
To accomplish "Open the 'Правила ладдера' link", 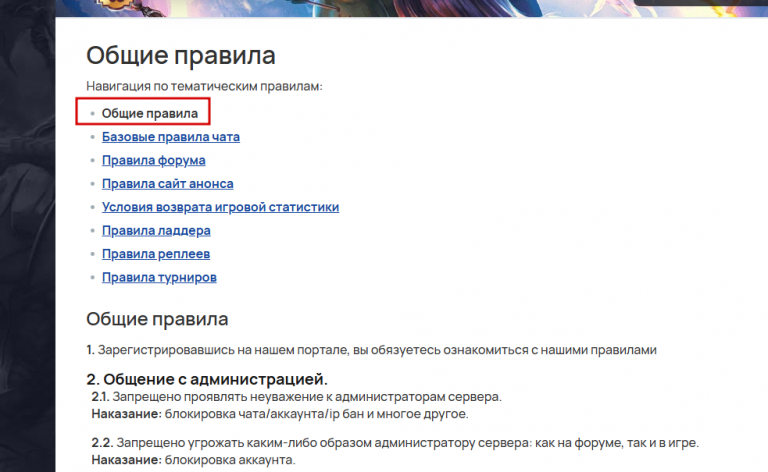I will [x=156, y=231].
